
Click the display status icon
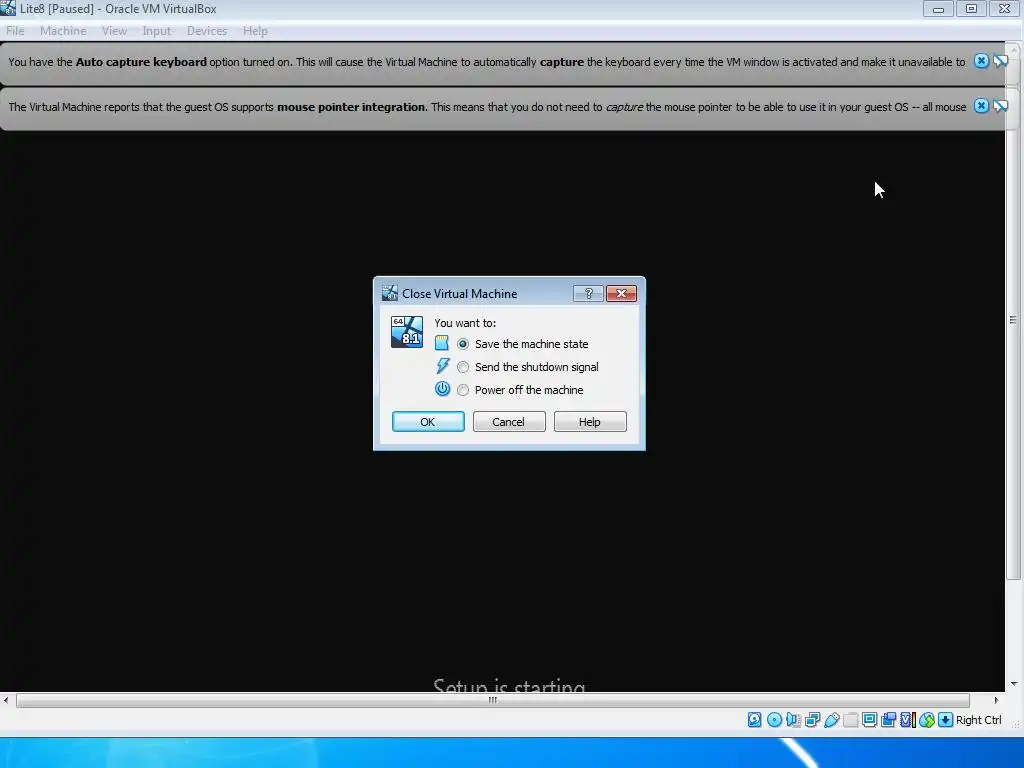point(869,720)
